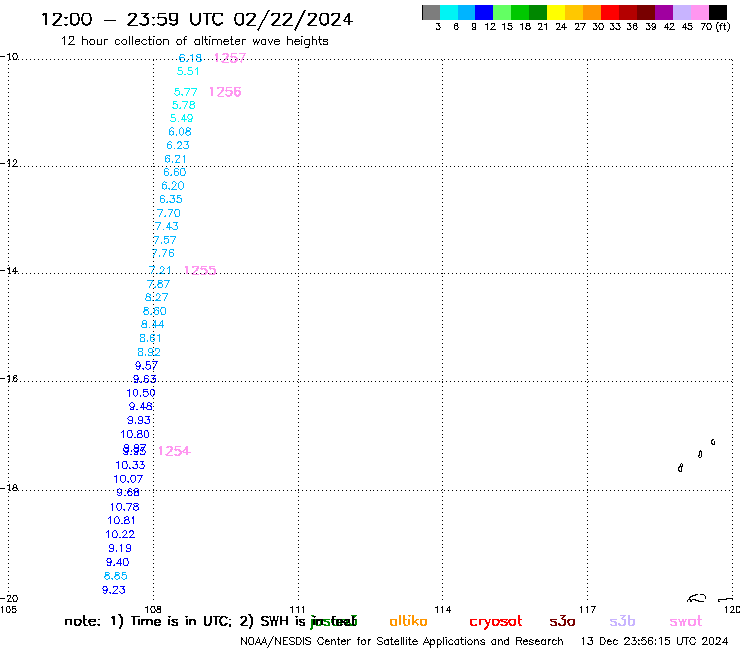This screenshot has height=650, width=740.
Task: Click the value 6.23
Action: [178, 145]
